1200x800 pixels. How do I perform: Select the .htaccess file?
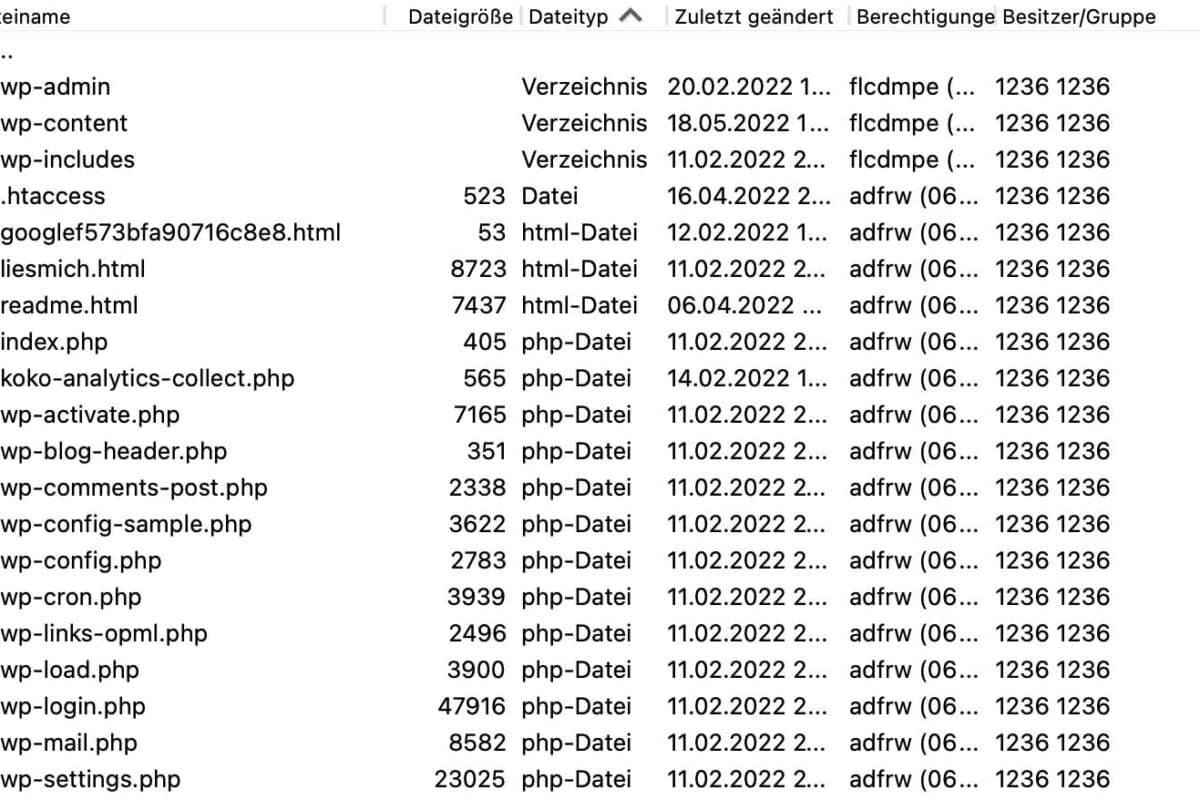(53, 196)
